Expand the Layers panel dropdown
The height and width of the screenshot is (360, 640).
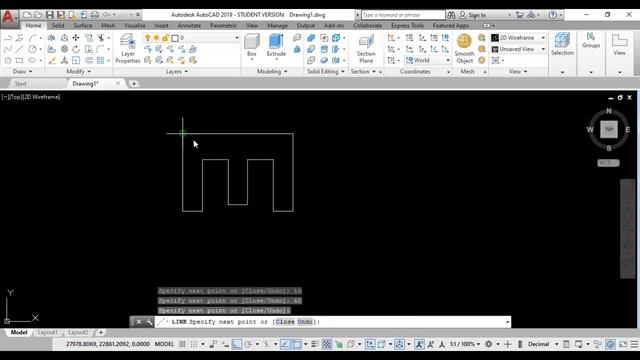pos(177,71)
